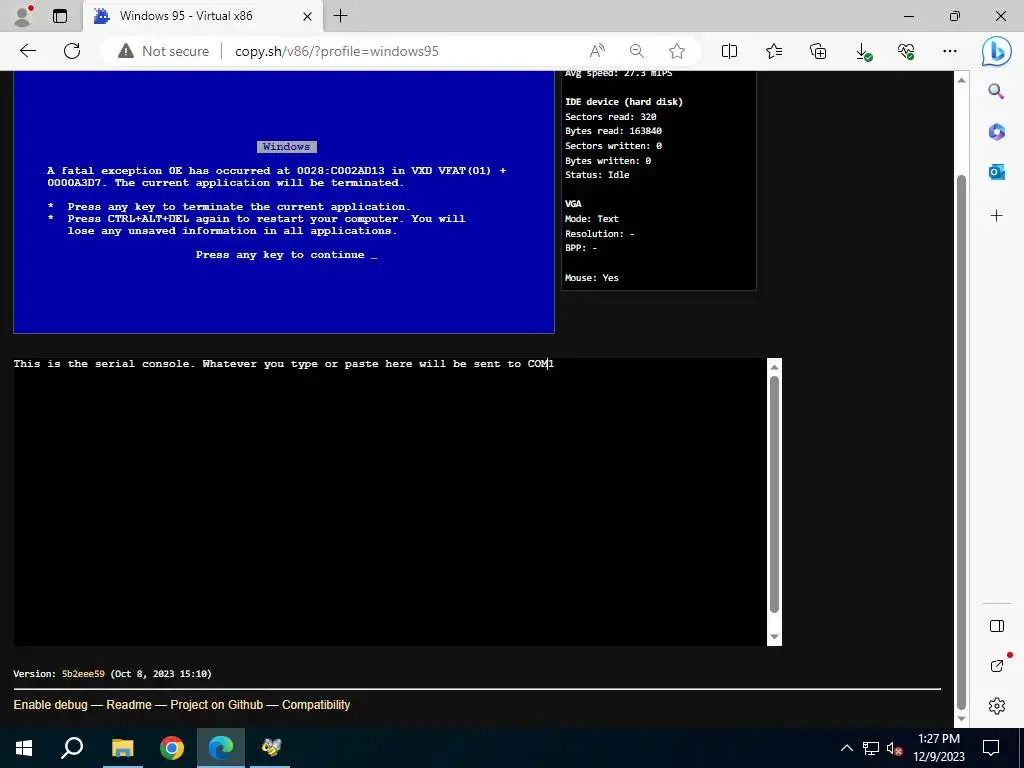Open the notification center icon
Viewport: 1024px width, 768px height.
tap(991, 748)
